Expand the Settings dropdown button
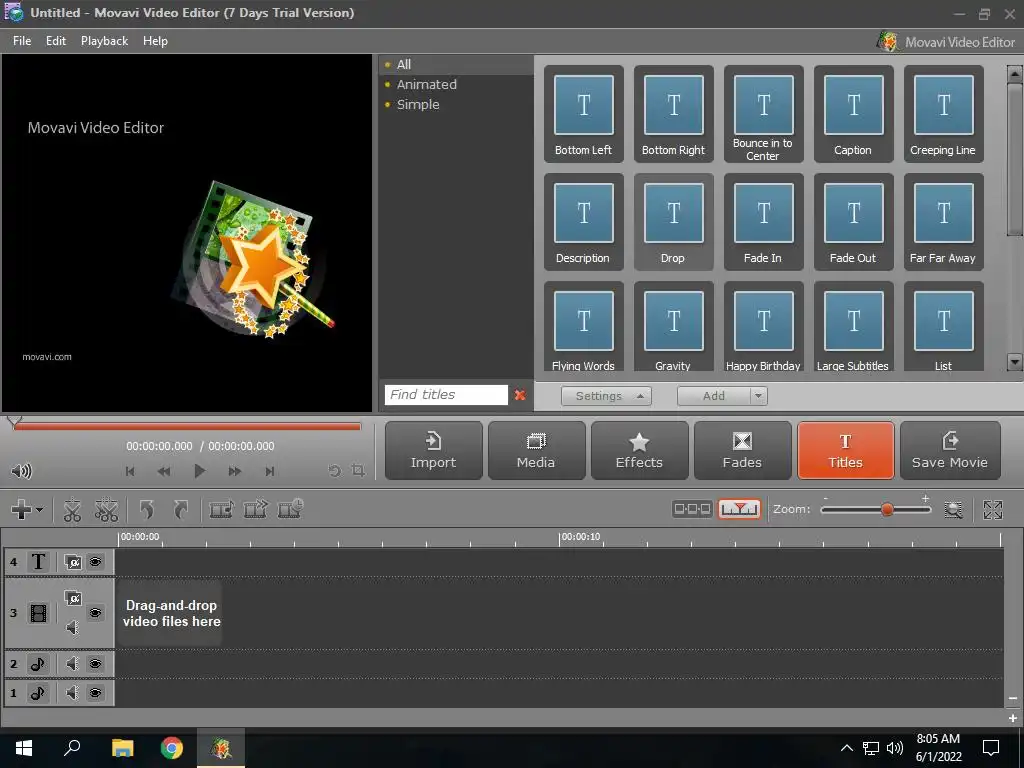Image resolution: width=1024 pixels, height=768 pixels. (606, 396)
